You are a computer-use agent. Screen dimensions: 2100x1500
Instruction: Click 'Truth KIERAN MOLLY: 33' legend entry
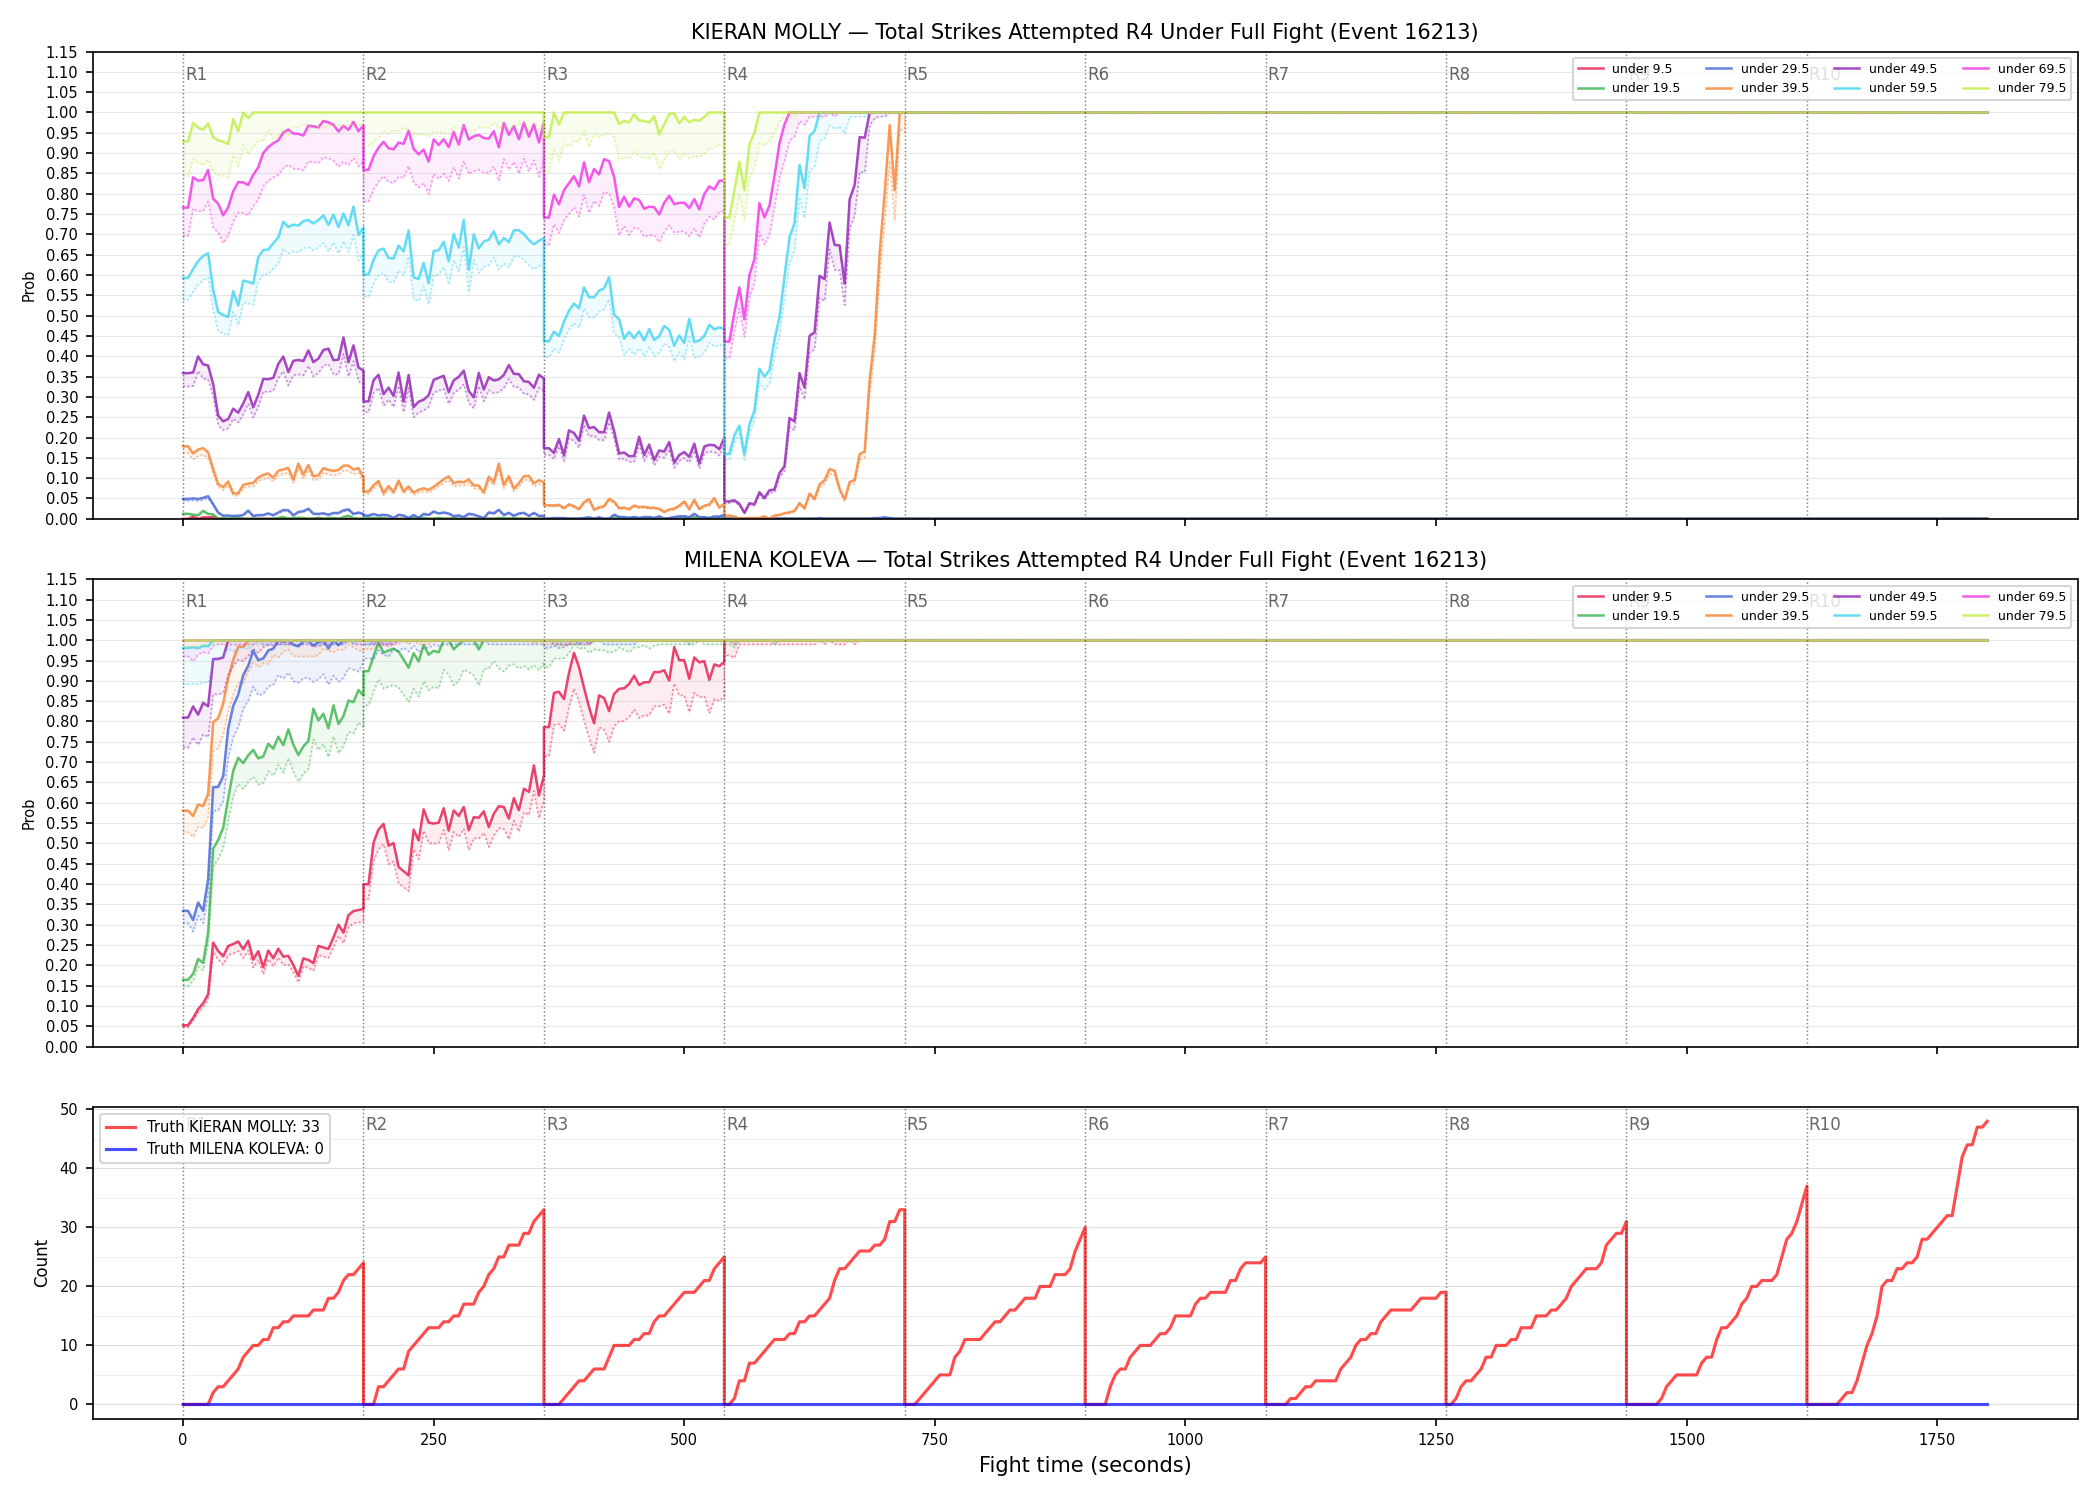(x=212, y=1127)
